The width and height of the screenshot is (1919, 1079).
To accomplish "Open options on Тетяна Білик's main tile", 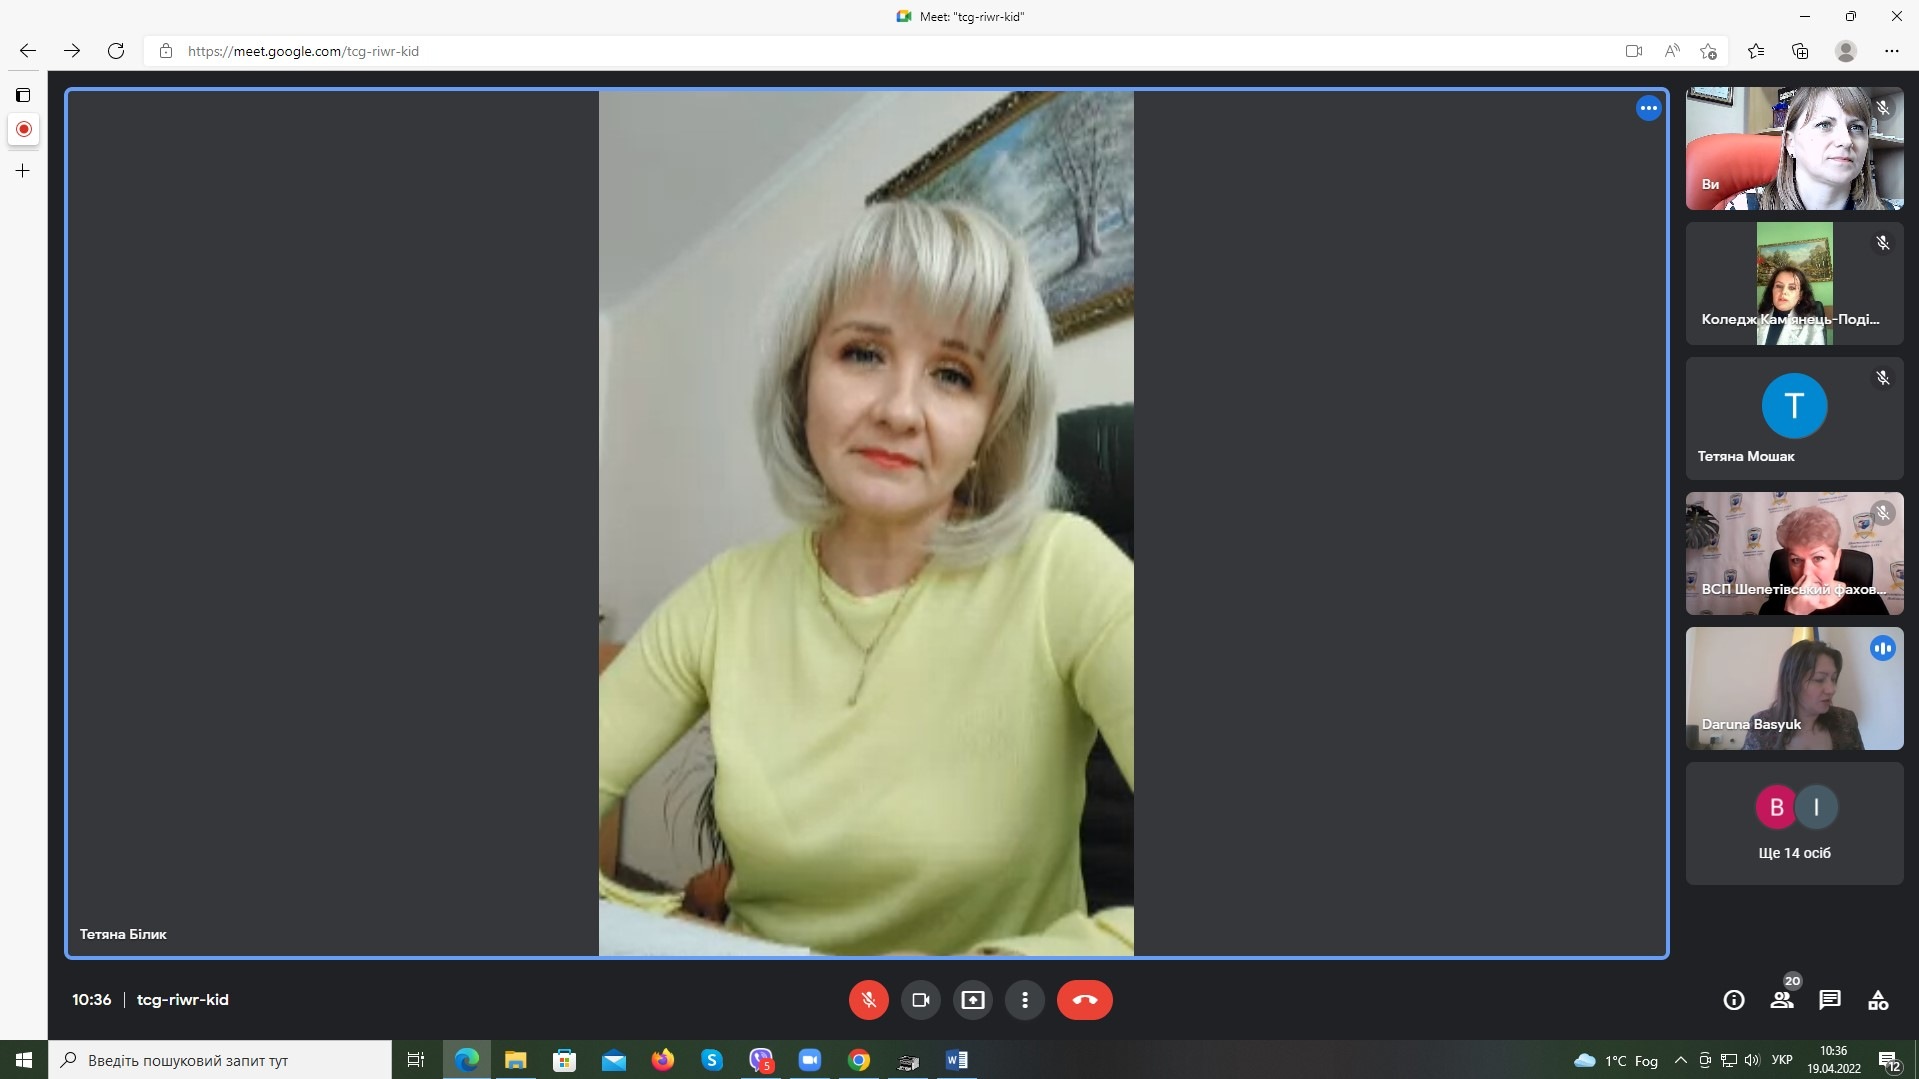I will (x=1648, y=108).
